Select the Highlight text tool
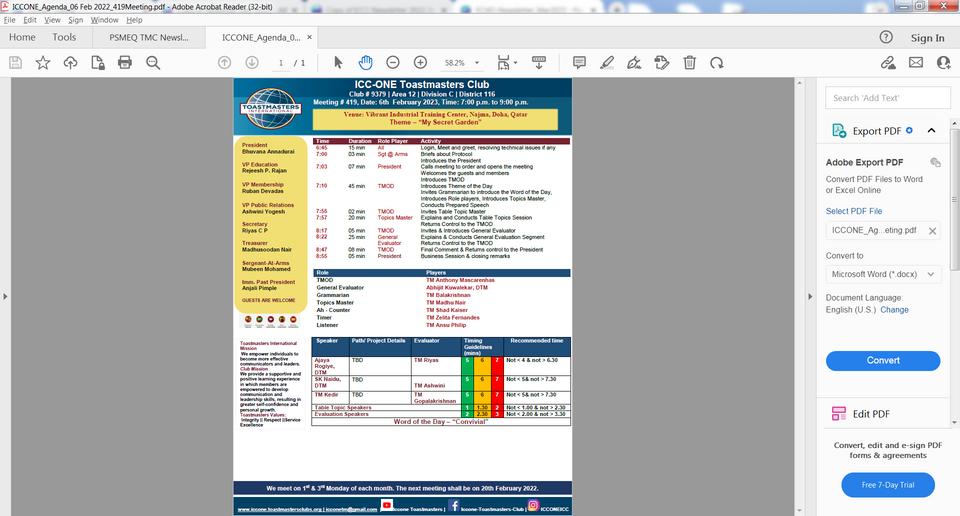 pyautogui.click(x=607, y=62)
